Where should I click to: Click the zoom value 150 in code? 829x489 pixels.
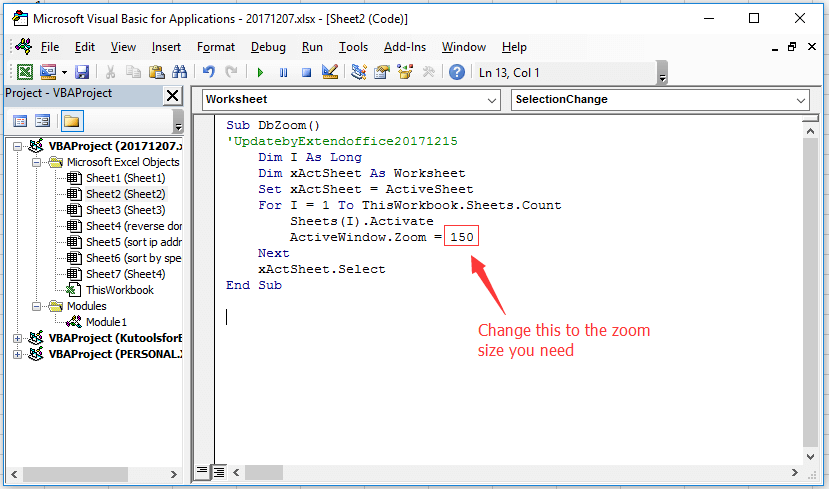tap(462, 237)
